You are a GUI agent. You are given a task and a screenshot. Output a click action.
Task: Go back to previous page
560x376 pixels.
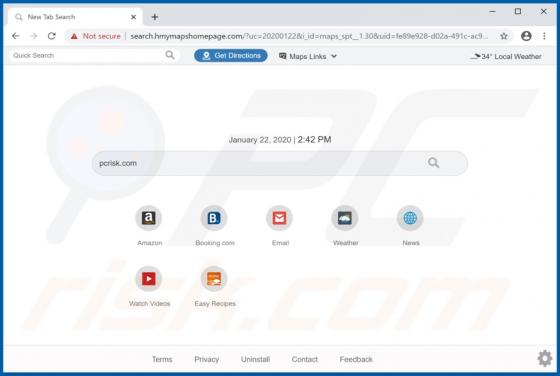pos(16,36)
